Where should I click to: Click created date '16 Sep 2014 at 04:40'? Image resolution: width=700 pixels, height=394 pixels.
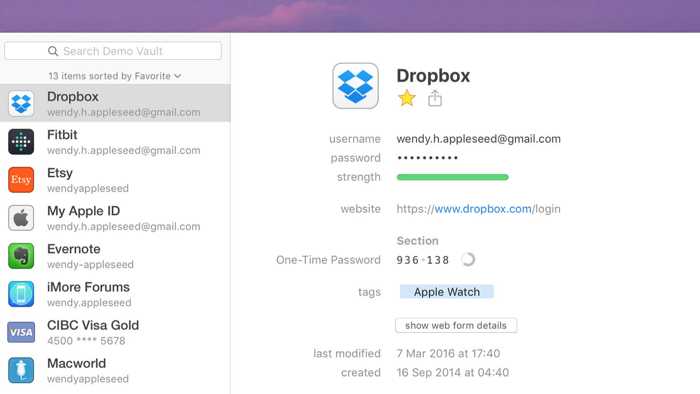pos(453,373)
